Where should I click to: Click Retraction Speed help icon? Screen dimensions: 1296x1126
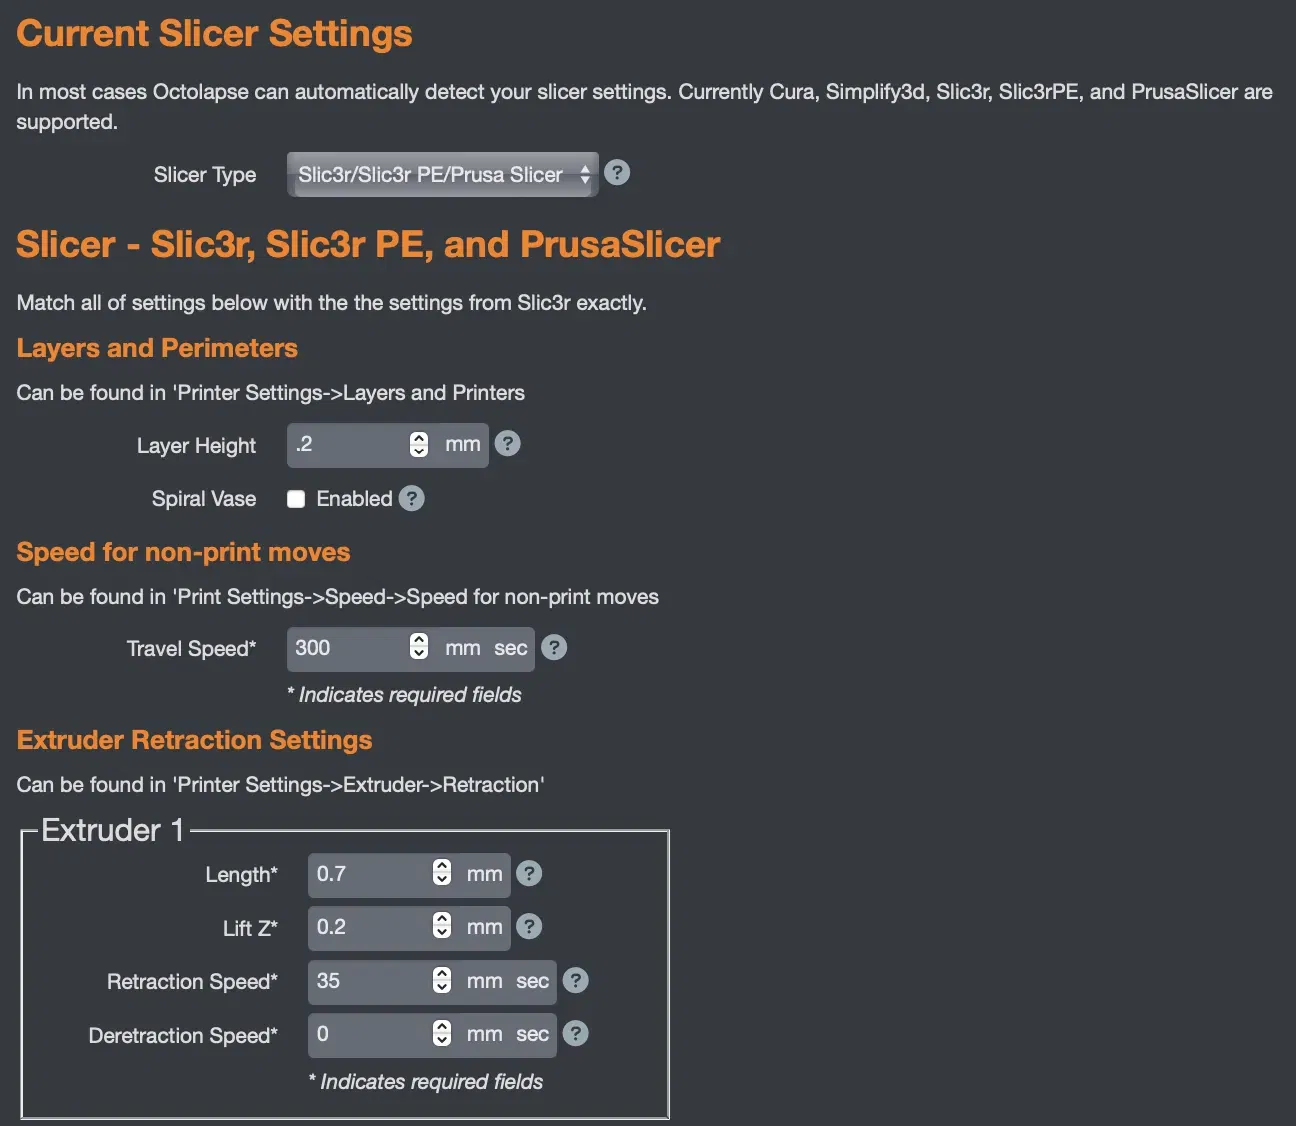point(576,981)
